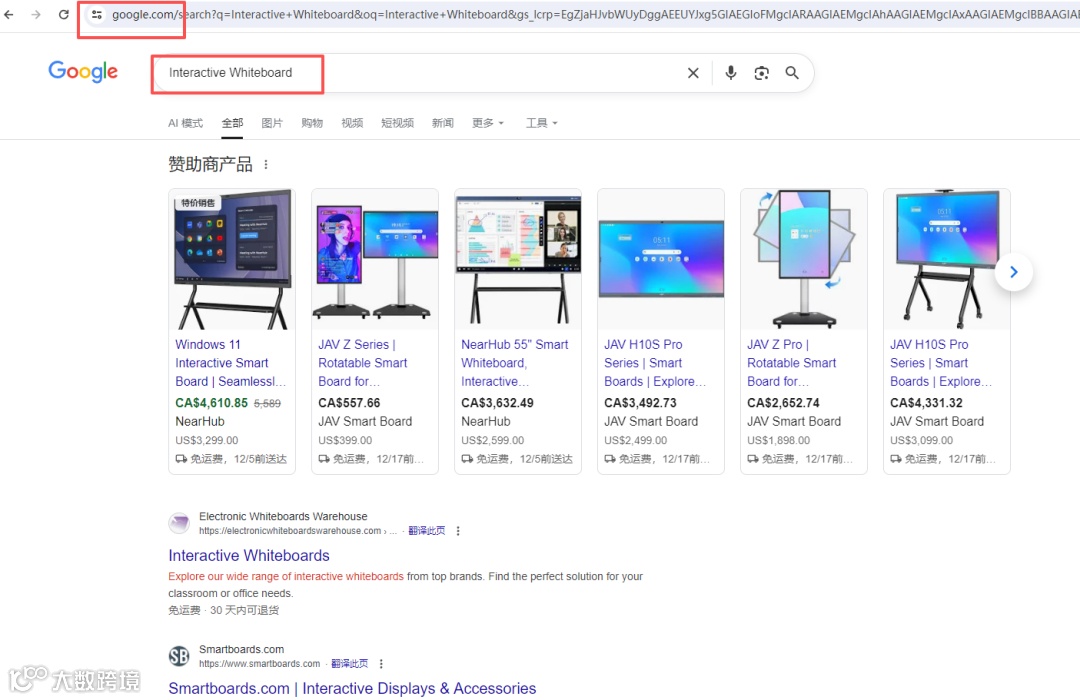Image resolution: width=1080 pixels, height=700 pixels.
Task: Click the US$3,299.00 price text
Action: tap(207, 440)
